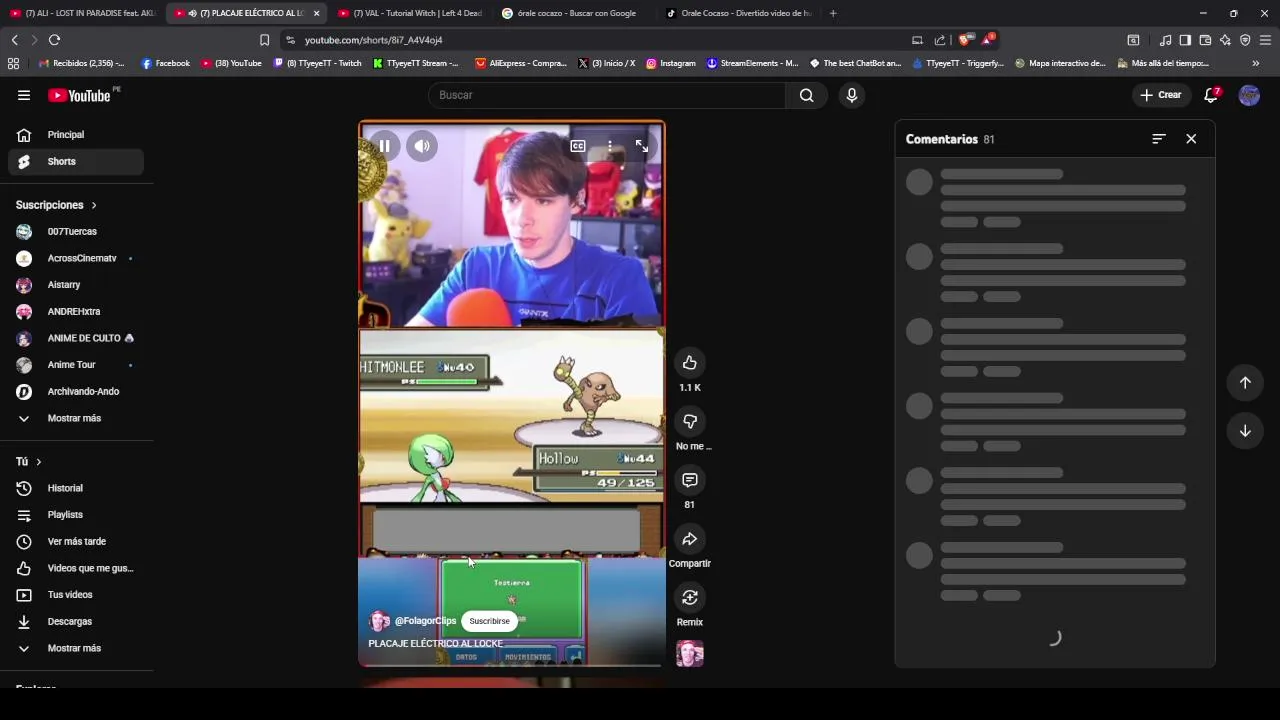This screenshot has width=1280, height=720.
Task: Expand the lower Mostrar más under Descargas
Action: [x=76, y=648]
